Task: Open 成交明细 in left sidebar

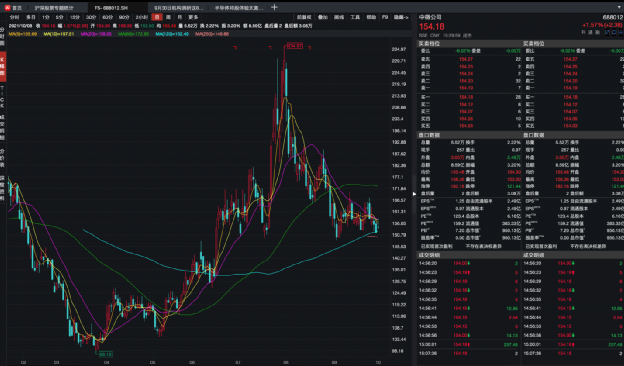Action: [2, 127]
